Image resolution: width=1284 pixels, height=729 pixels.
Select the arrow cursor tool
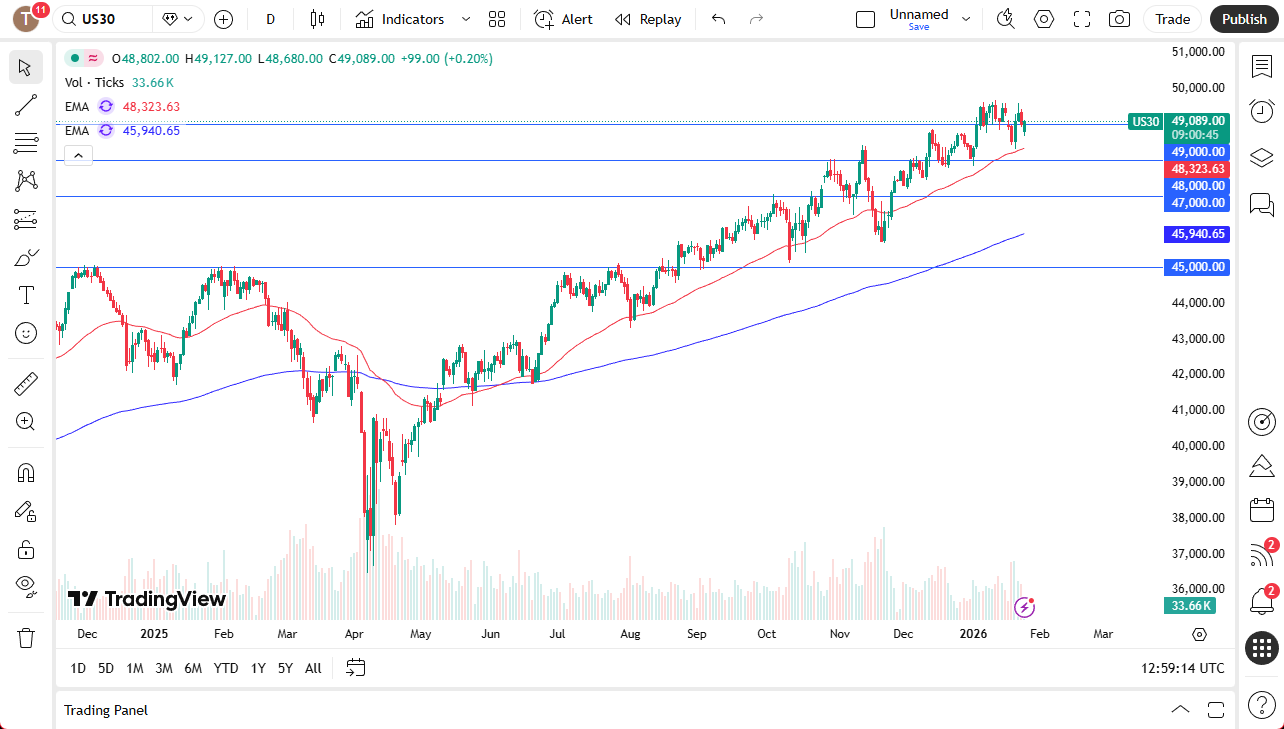click(x=26, y=67)
